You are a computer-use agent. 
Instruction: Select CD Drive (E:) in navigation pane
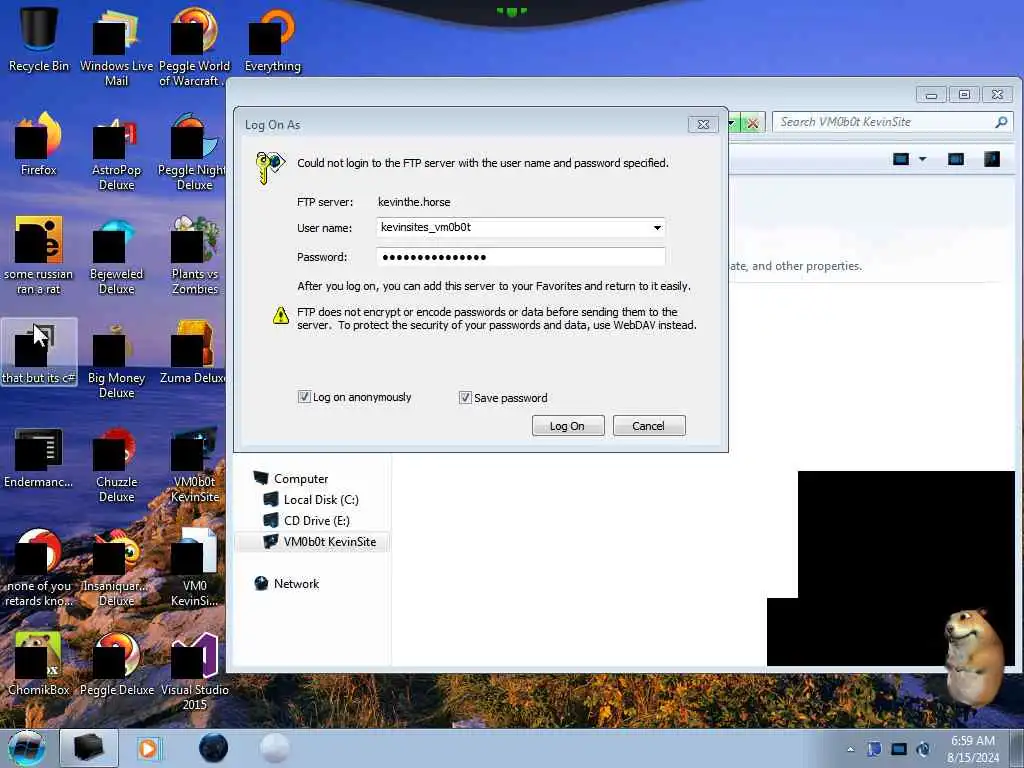click(x=306, y=520)
